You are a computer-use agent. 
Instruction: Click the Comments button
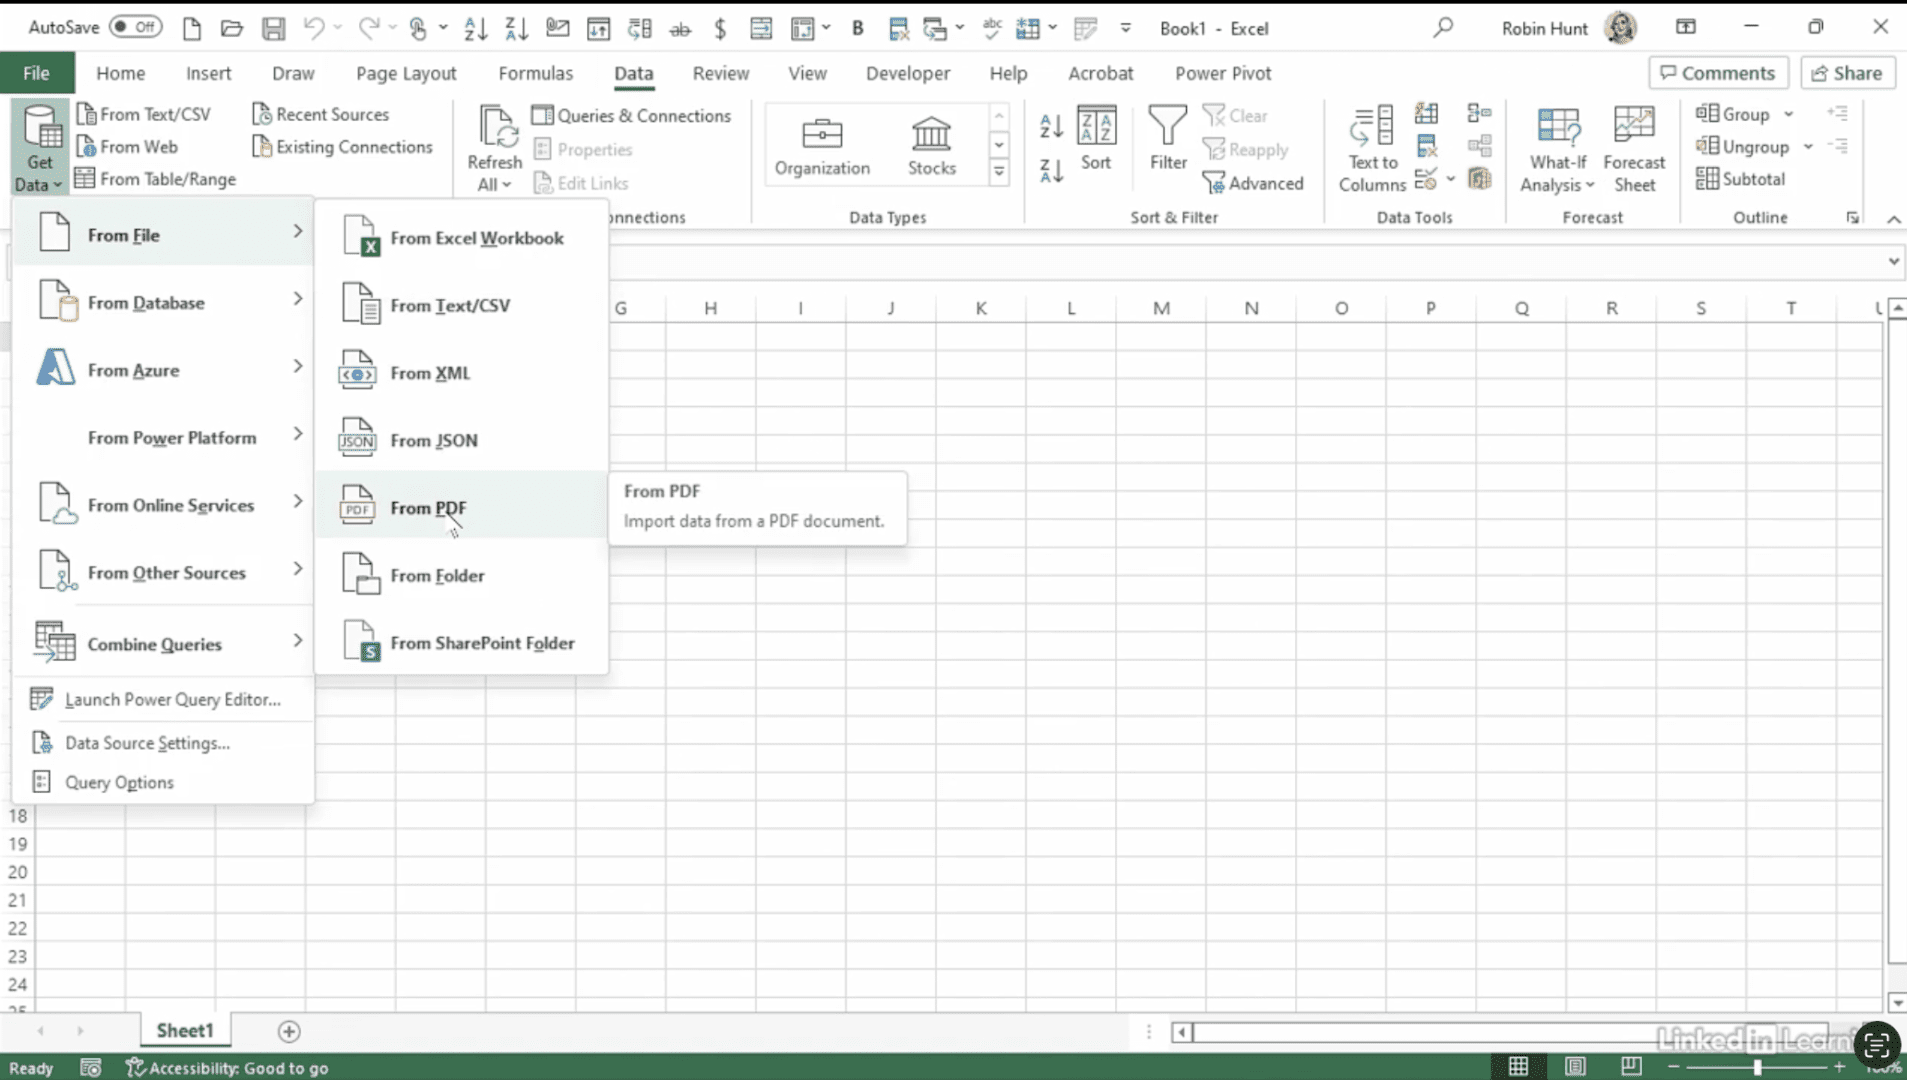(1717, 73)
